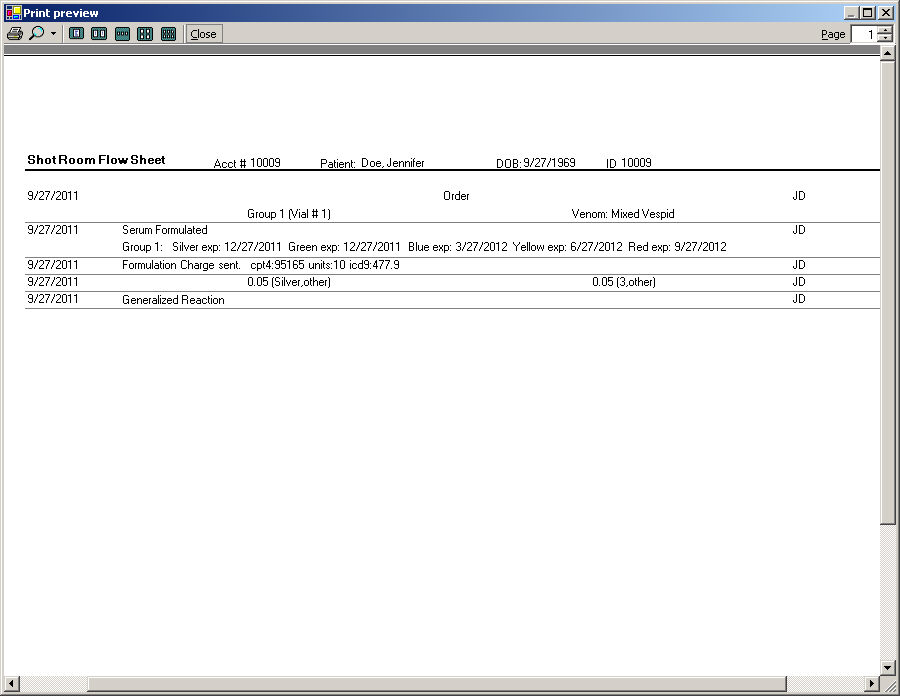
Task: Click the Page number input field
Action: [864, 34]
